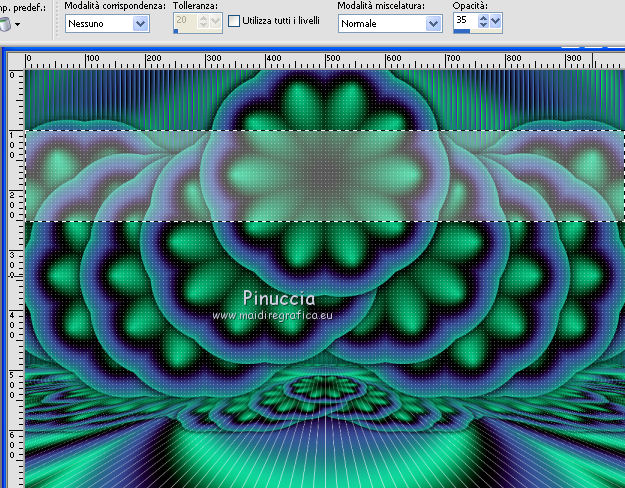
Task: Click the Pinuccia watermark text on the canvas
Action: (279, 298)
